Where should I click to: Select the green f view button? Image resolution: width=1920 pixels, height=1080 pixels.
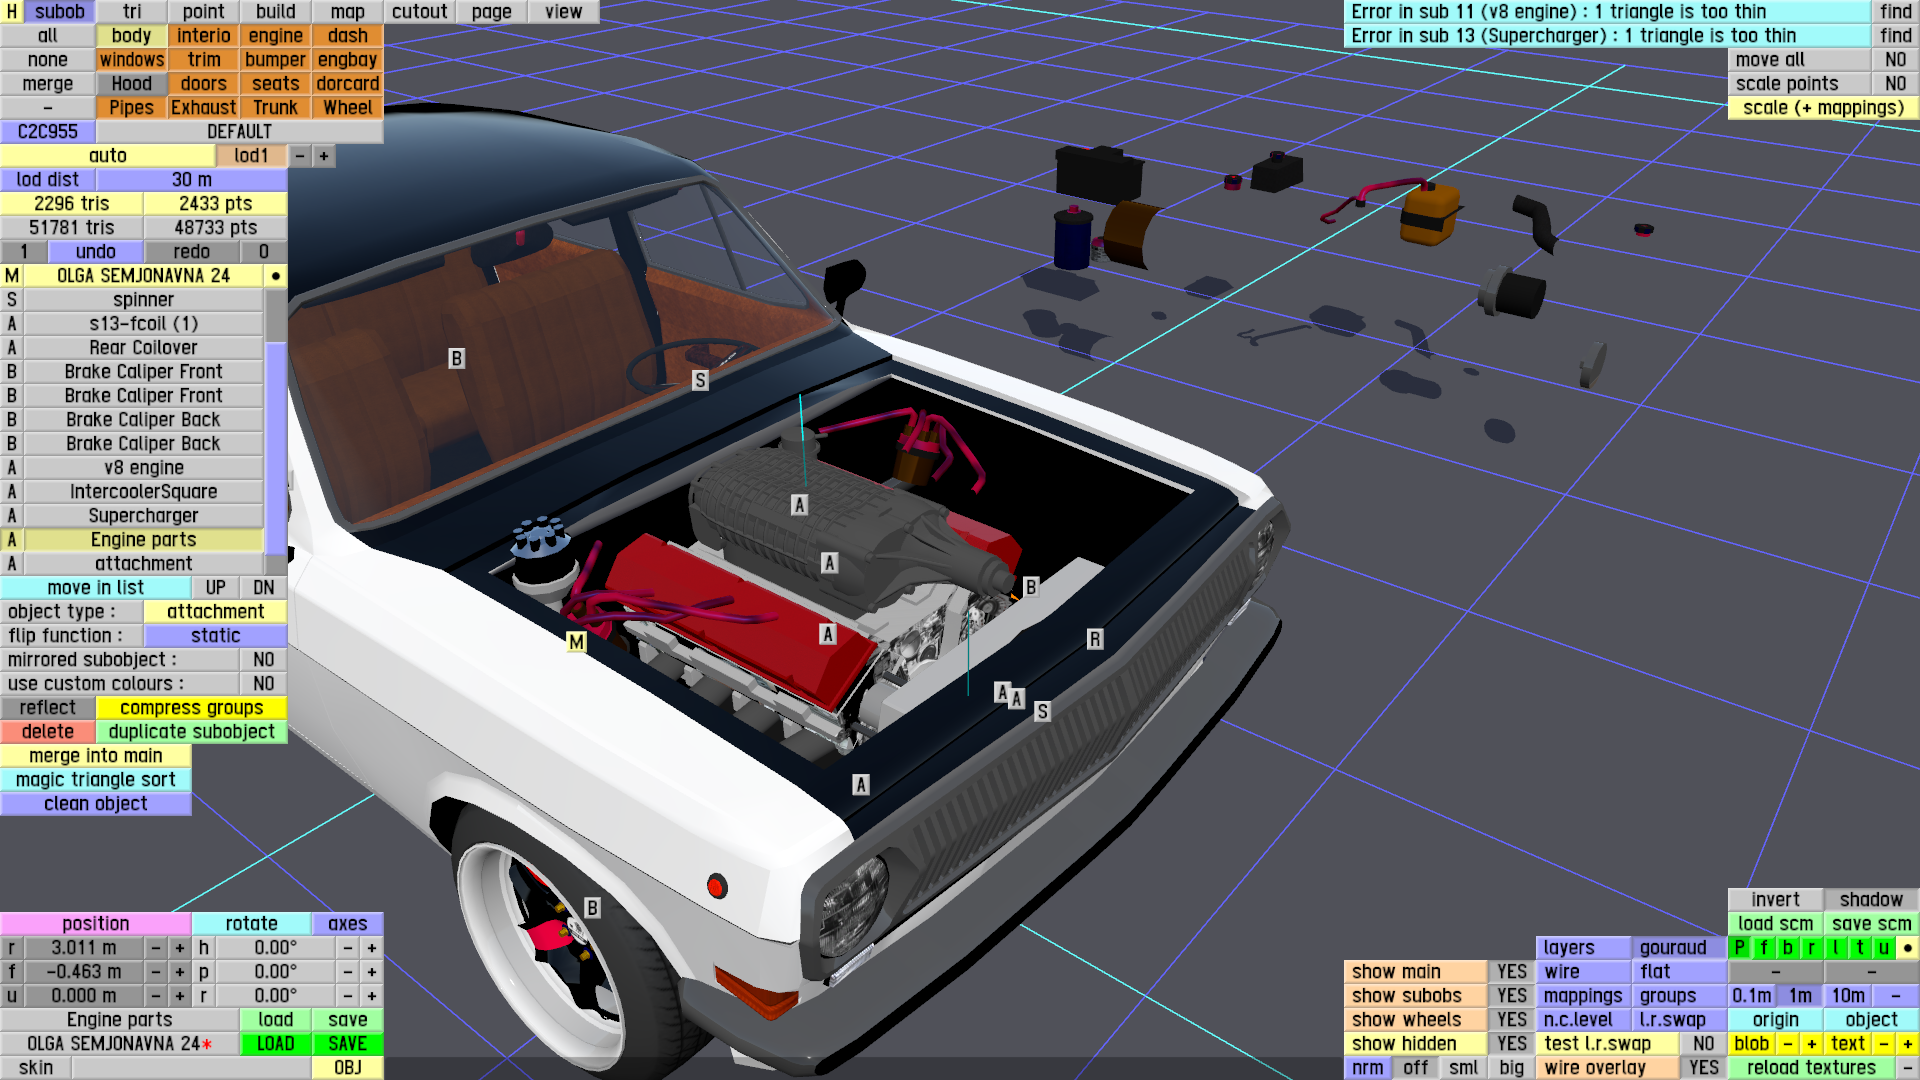[x=1763, y=948]
